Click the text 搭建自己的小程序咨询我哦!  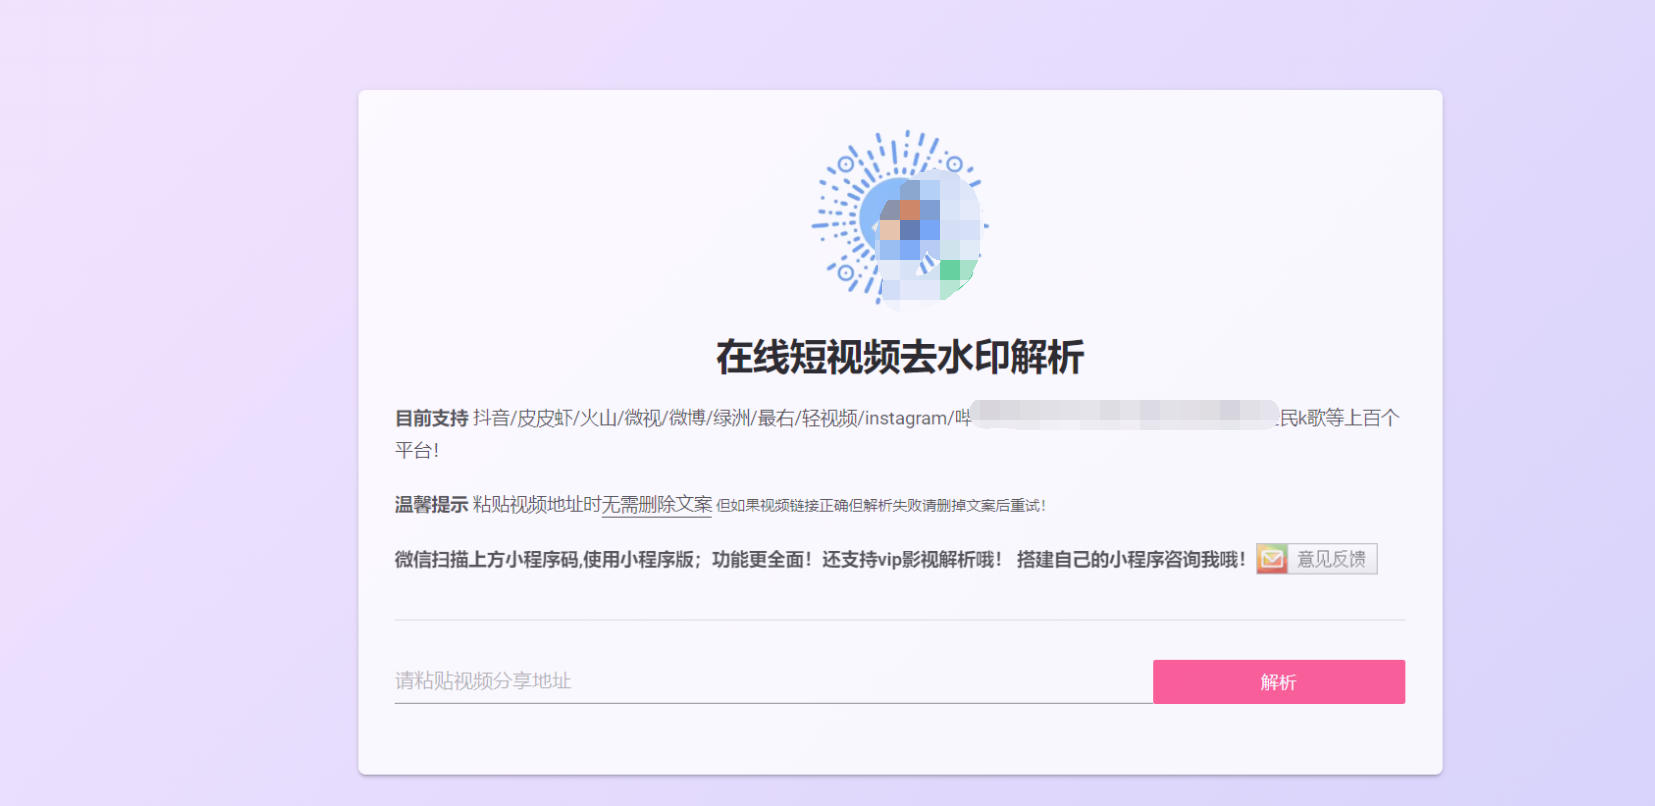tap(1131, 559)
